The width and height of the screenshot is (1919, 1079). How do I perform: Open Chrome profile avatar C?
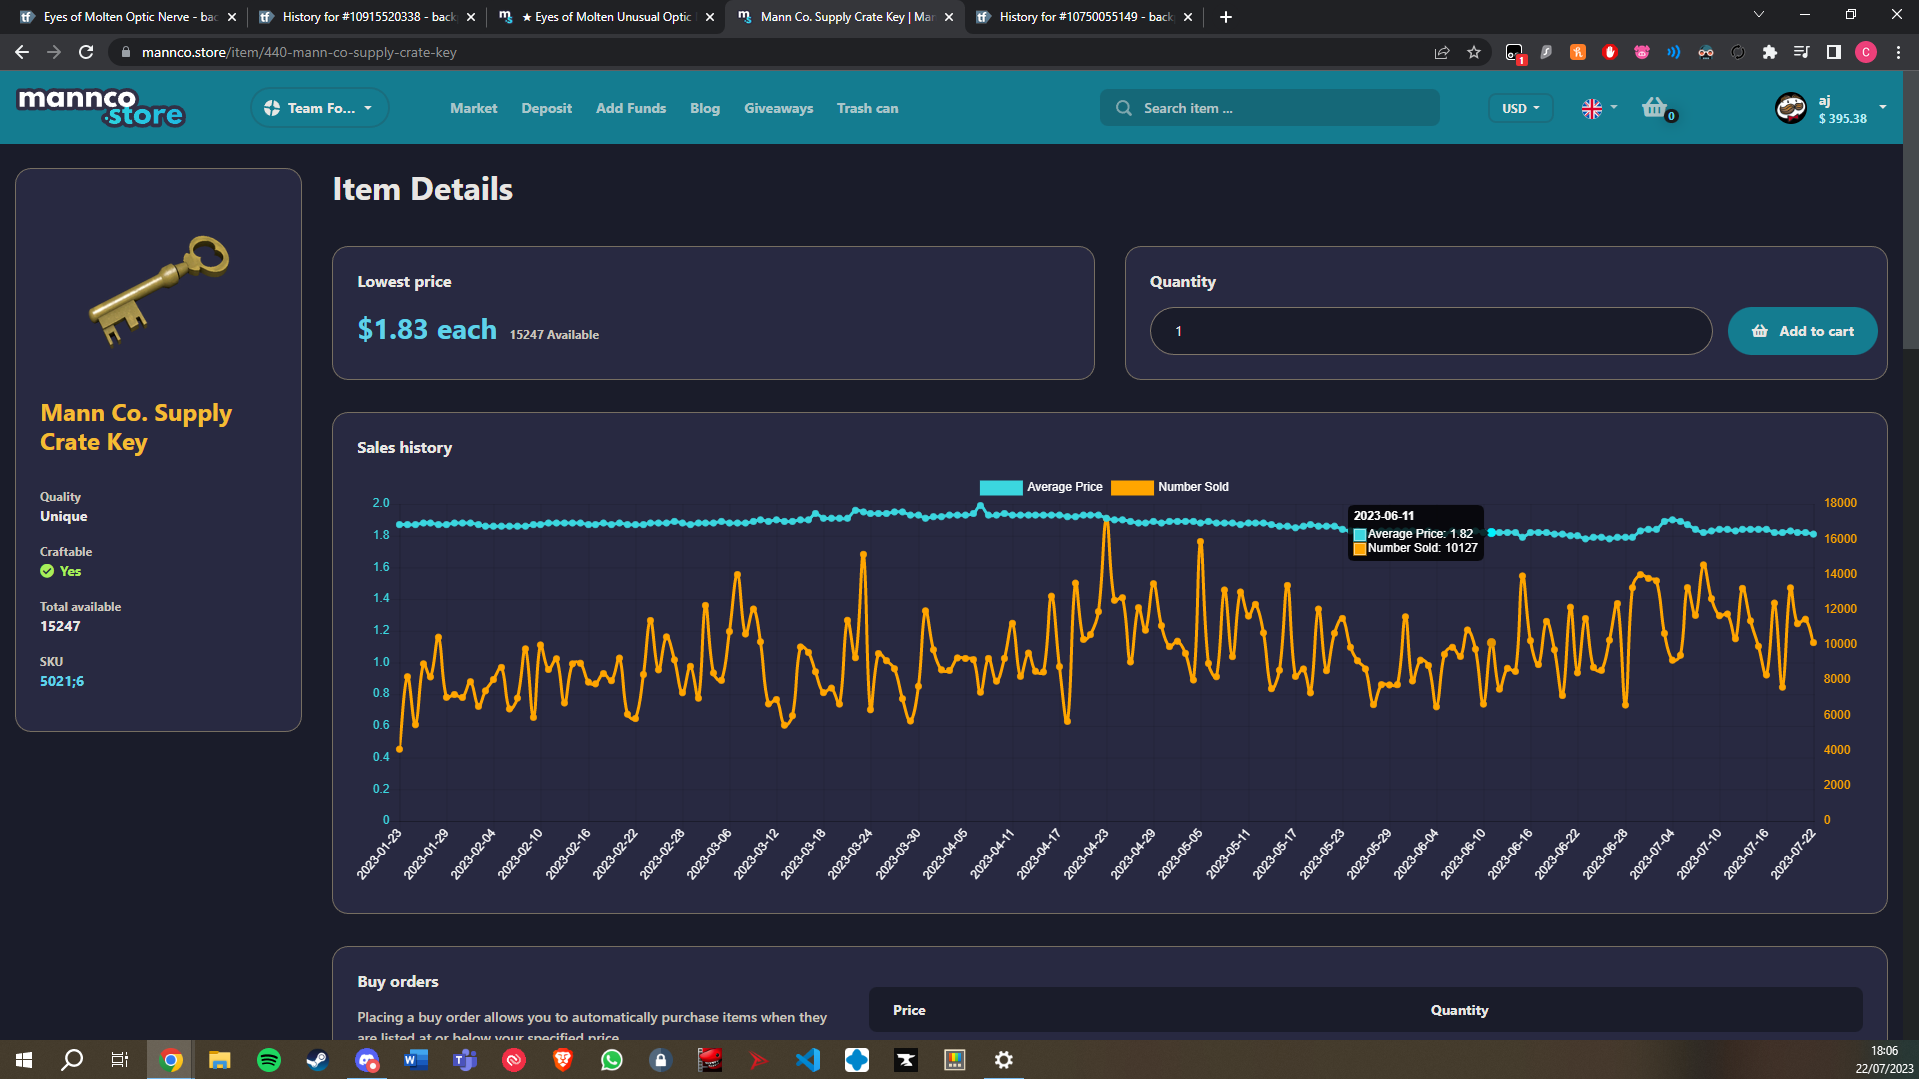[x=1865, y=52]
